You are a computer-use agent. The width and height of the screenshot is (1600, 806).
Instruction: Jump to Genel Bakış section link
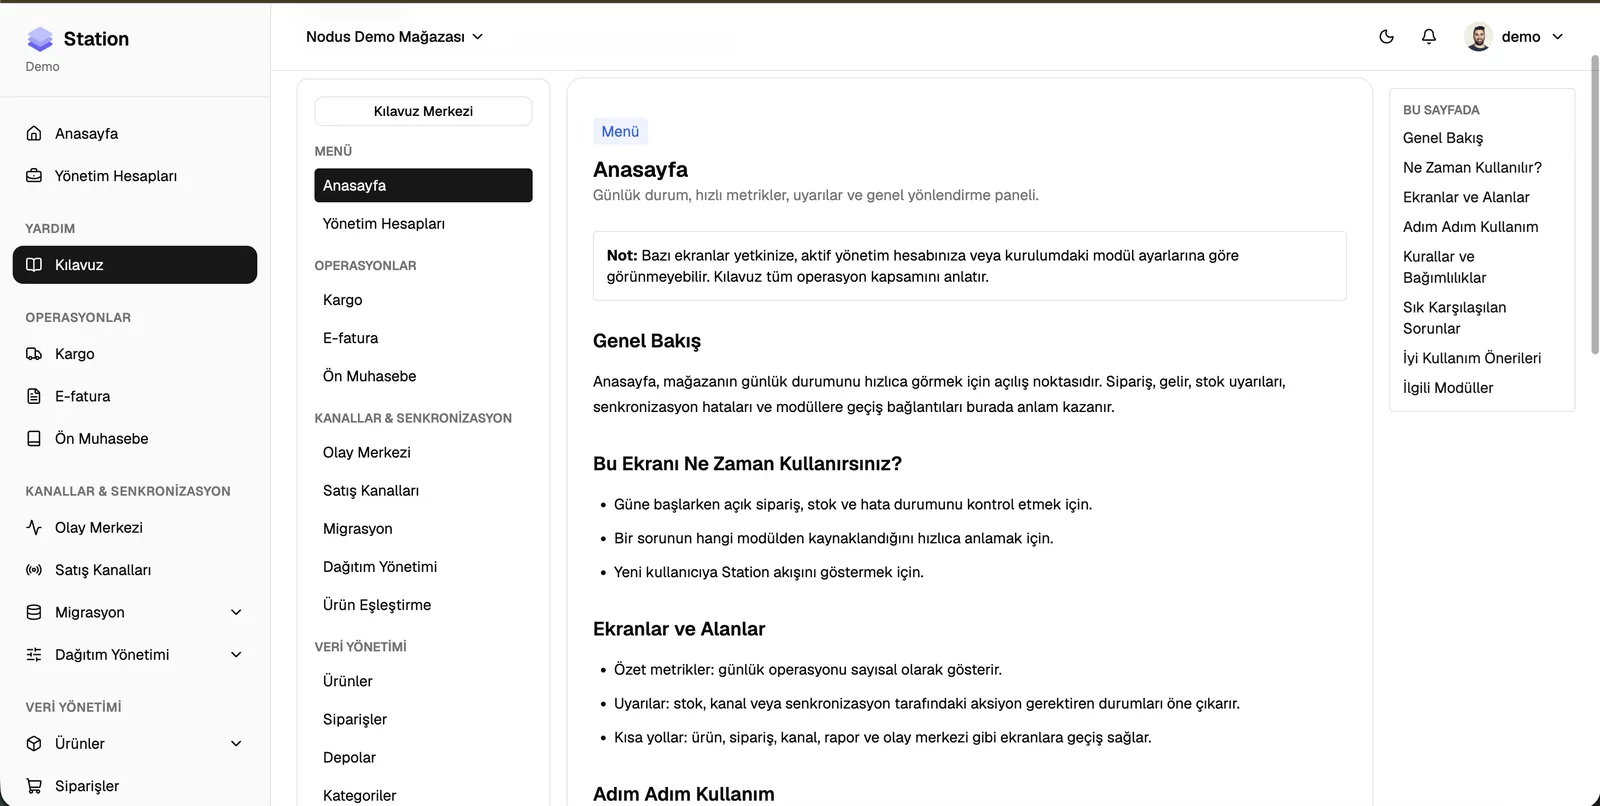pos(1442,138)
